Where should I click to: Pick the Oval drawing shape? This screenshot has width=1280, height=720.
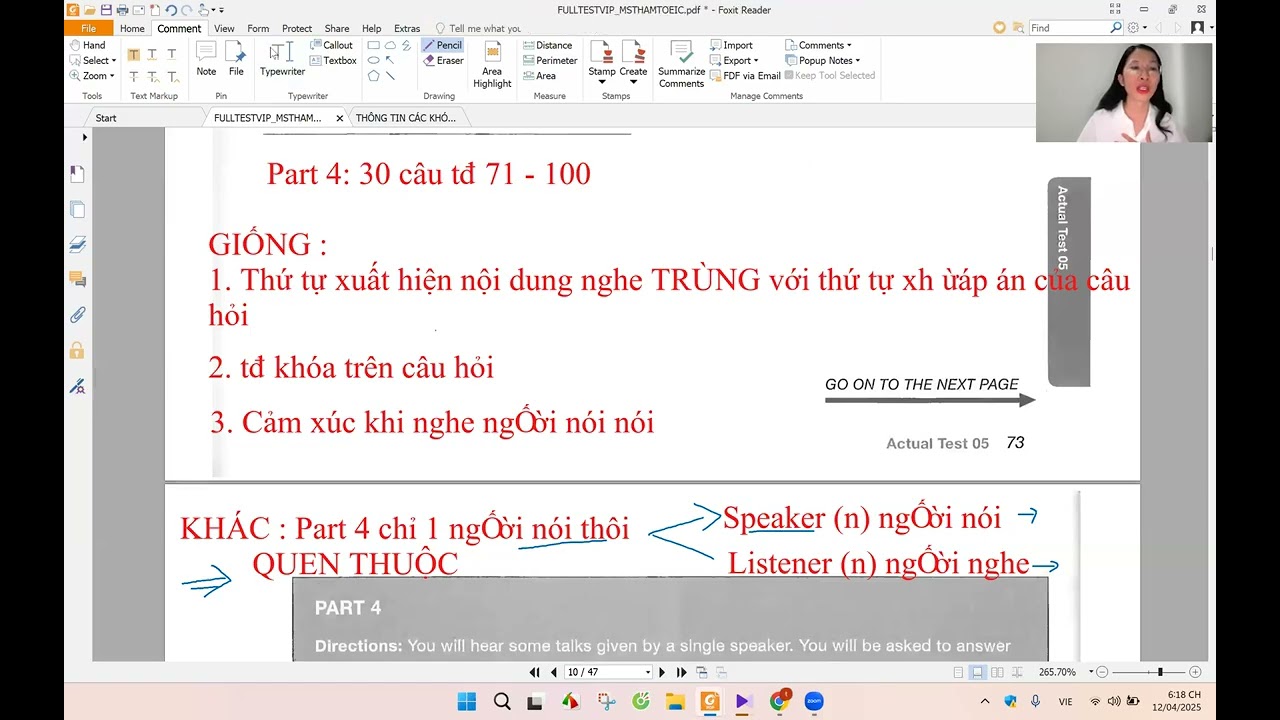373,60
